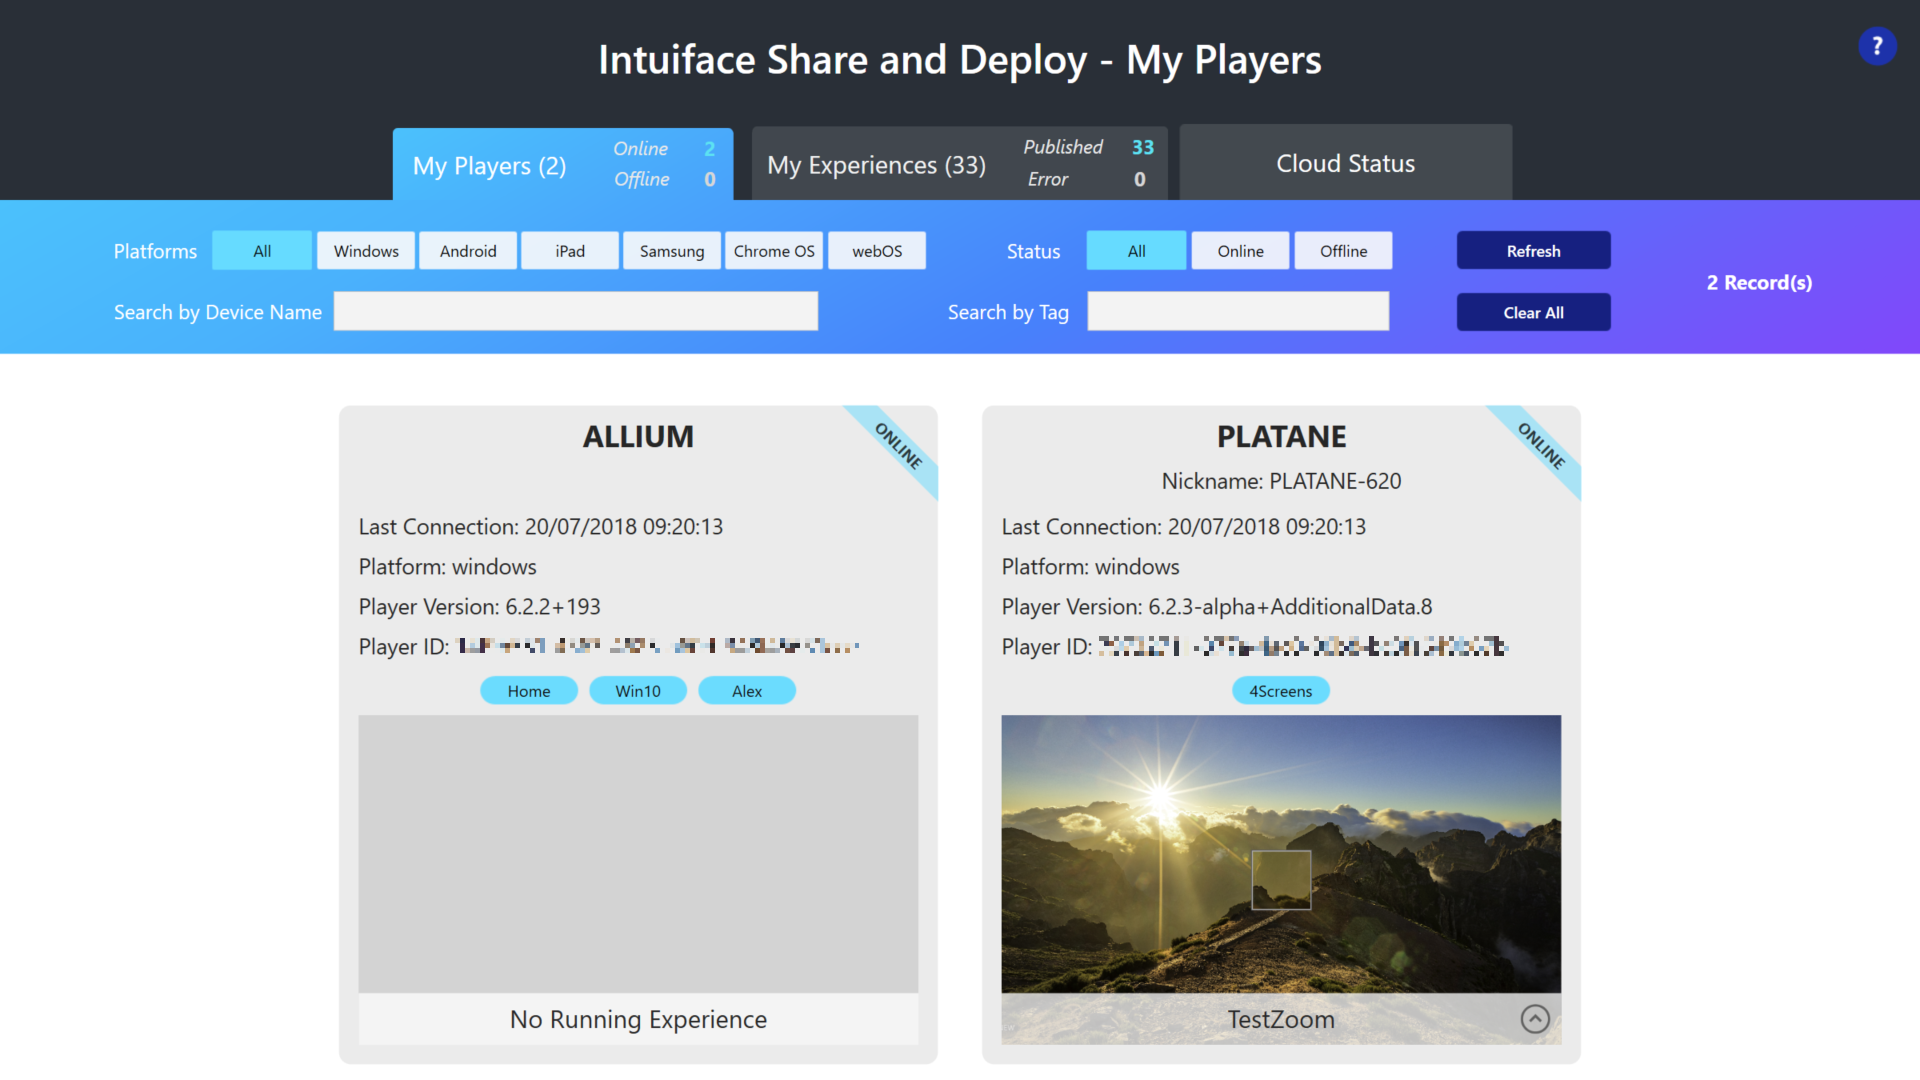Open the help question mark icon

click(1877, 46)
